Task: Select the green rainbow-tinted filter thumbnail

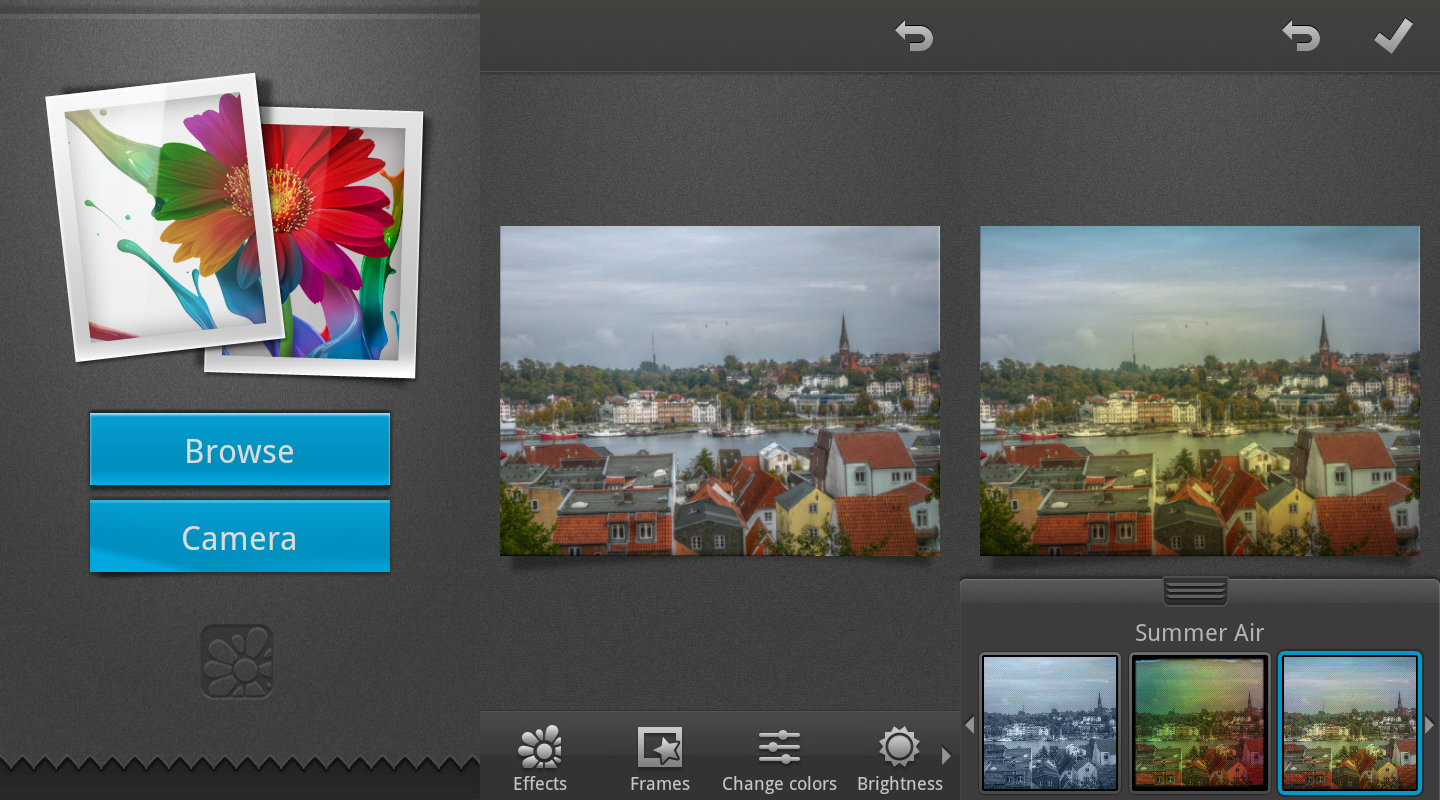Action: pos(1200,722)
